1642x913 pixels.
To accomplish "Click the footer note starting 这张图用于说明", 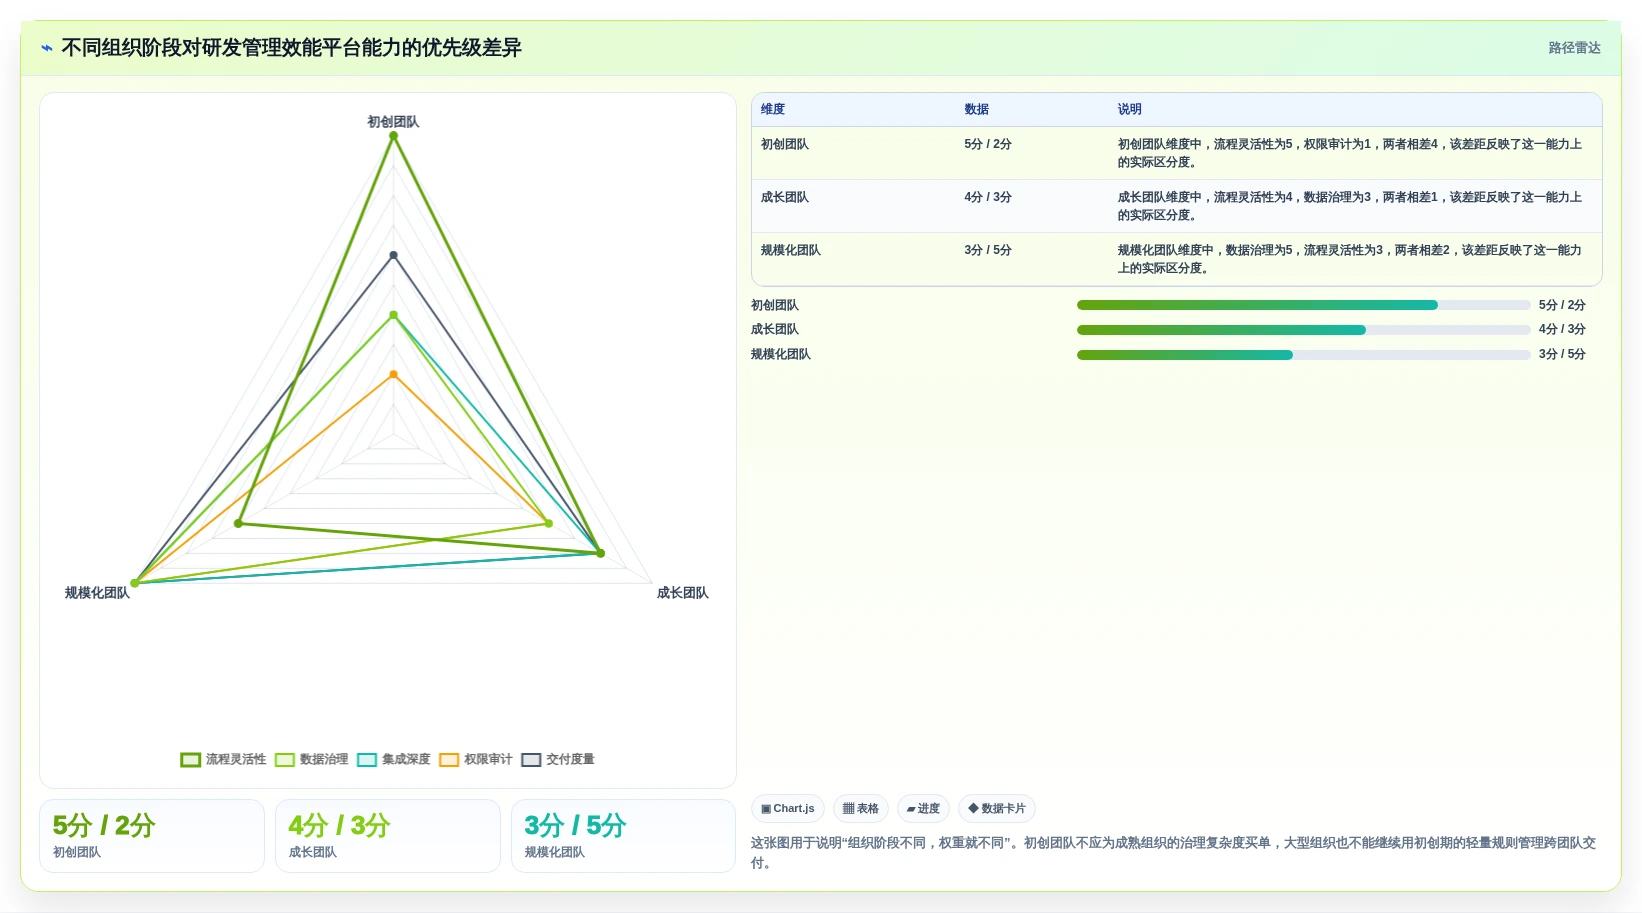I will pyautogui.click(x=1174, y=853).
